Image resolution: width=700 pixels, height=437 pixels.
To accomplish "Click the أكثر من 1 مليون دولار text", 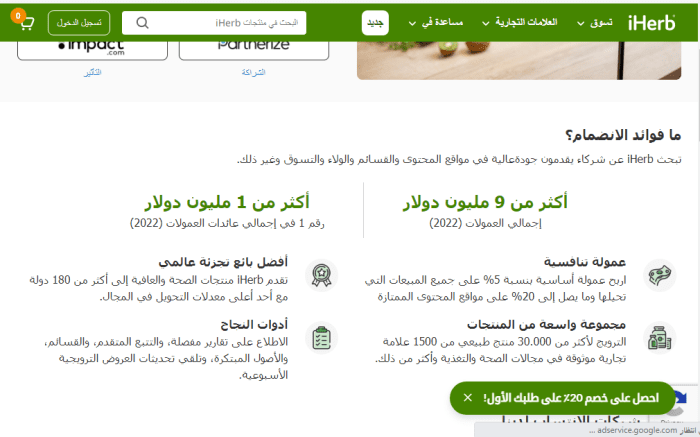I will pos(227,202).
